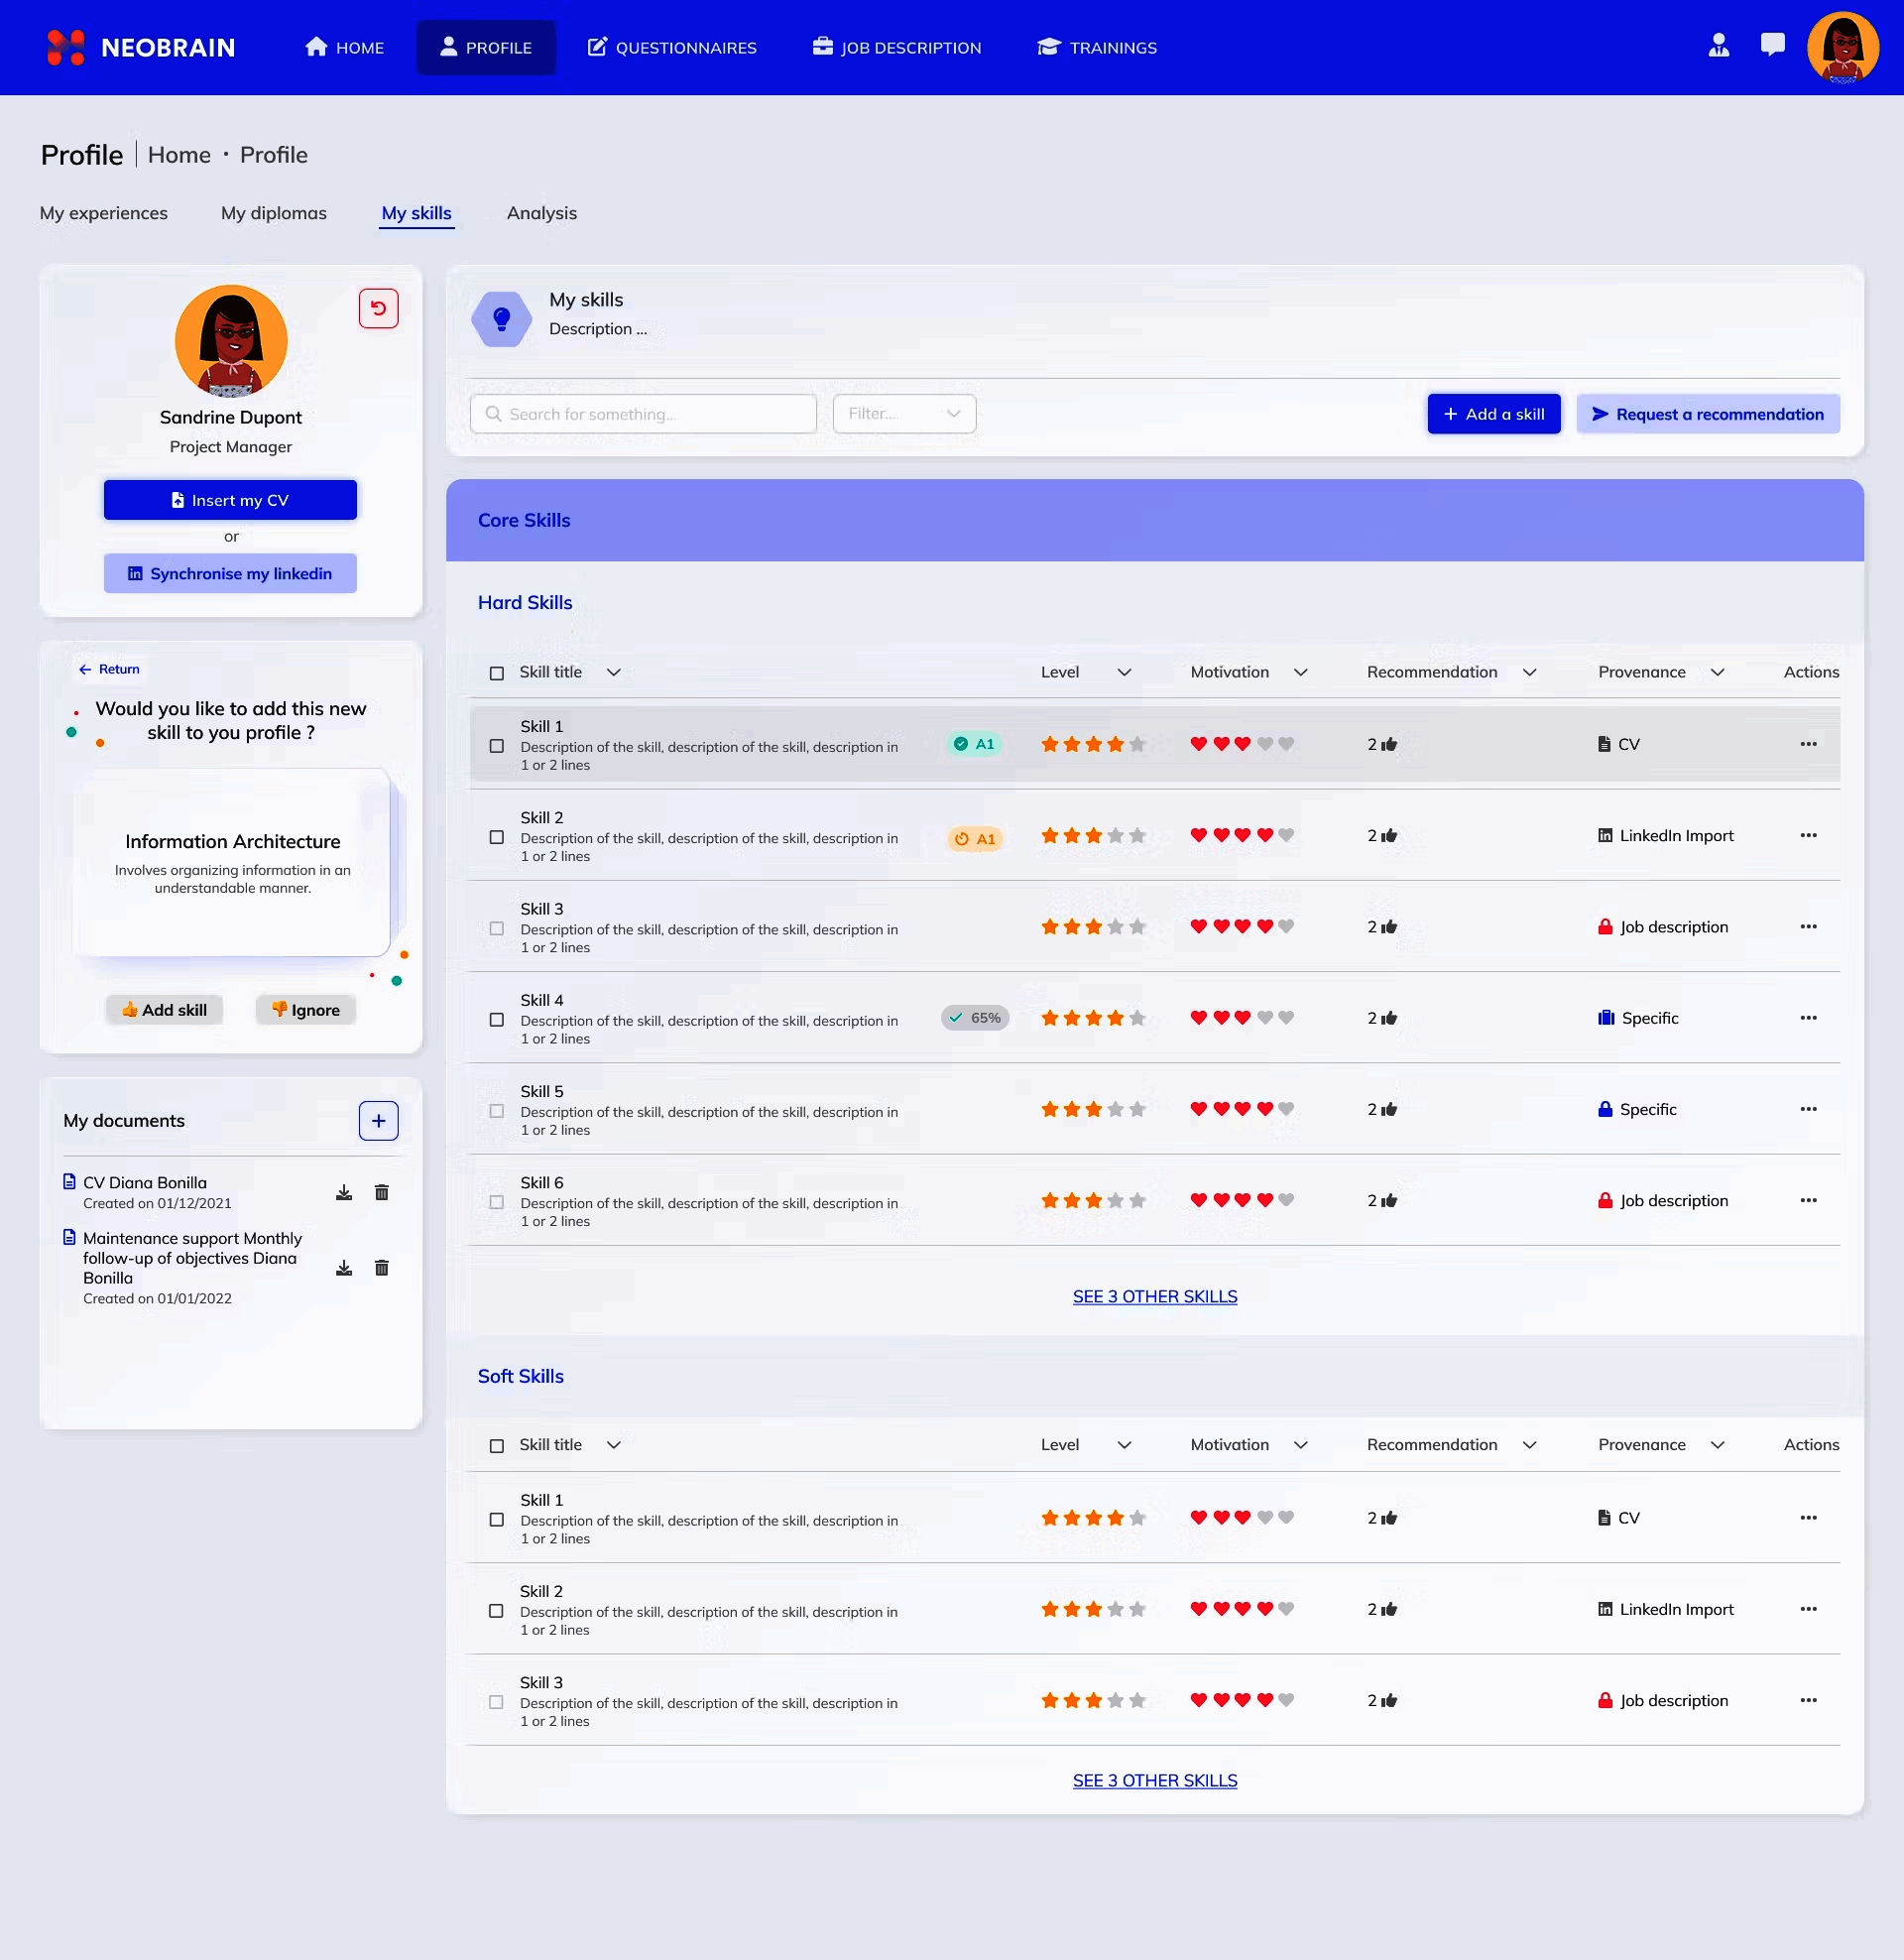The width and height of the screenshot is (1904, 1960).
Task: Click the download icon for CV Diana Bonilla
Action: (344, 1191)
